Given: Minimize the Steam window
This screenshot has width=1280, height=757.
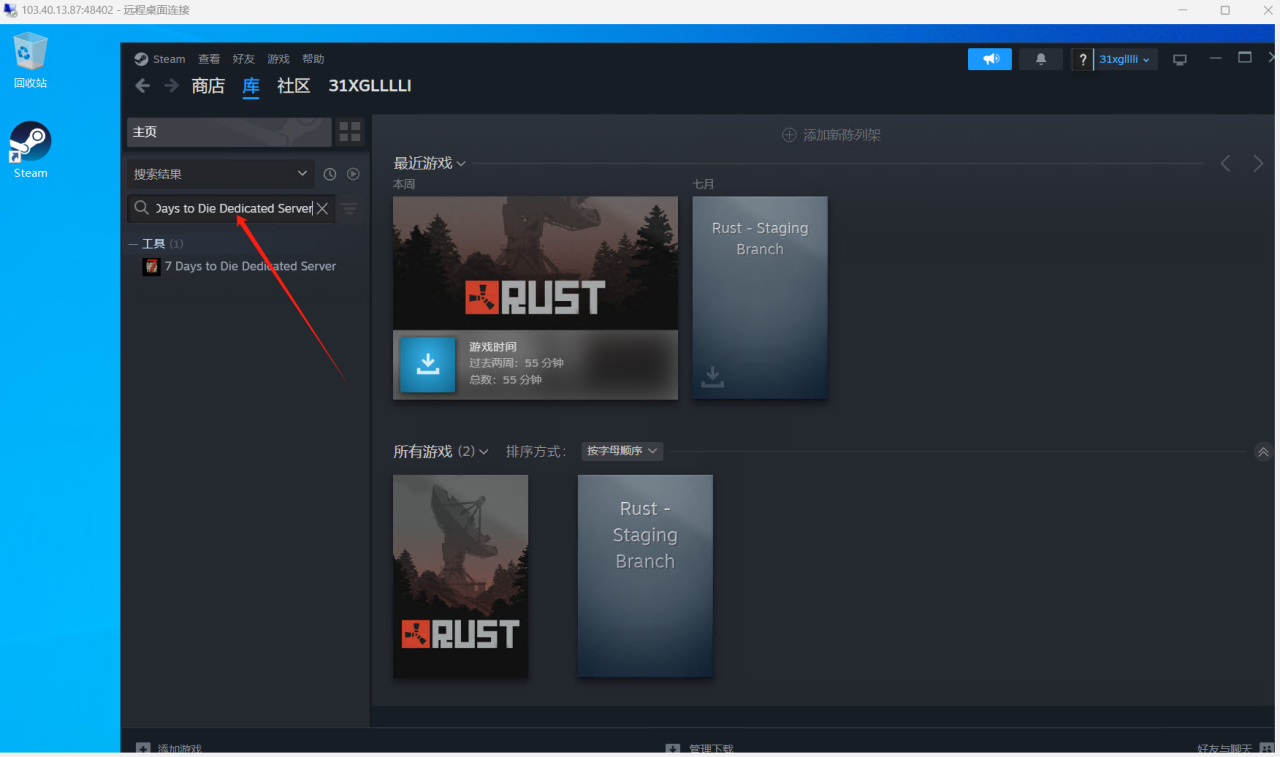Looking at the screenshot, I should (x=1216, y=59).
